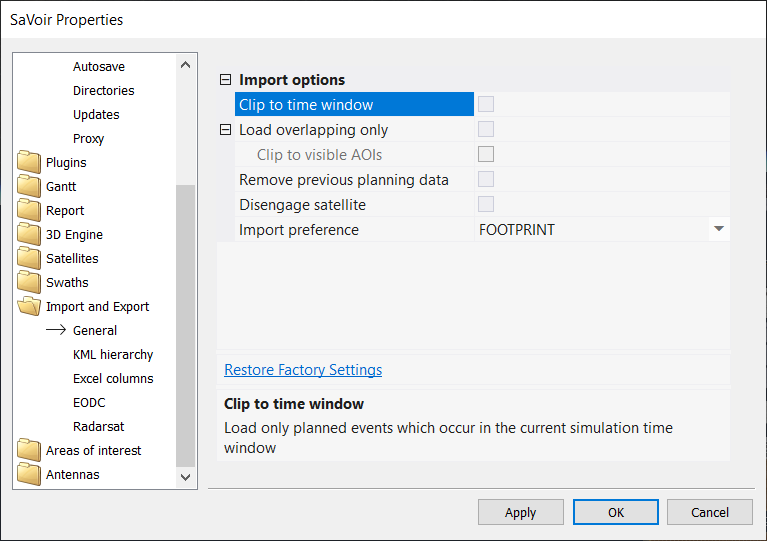
Task: Click the Report folder icon
Action: tap(29, 211)
